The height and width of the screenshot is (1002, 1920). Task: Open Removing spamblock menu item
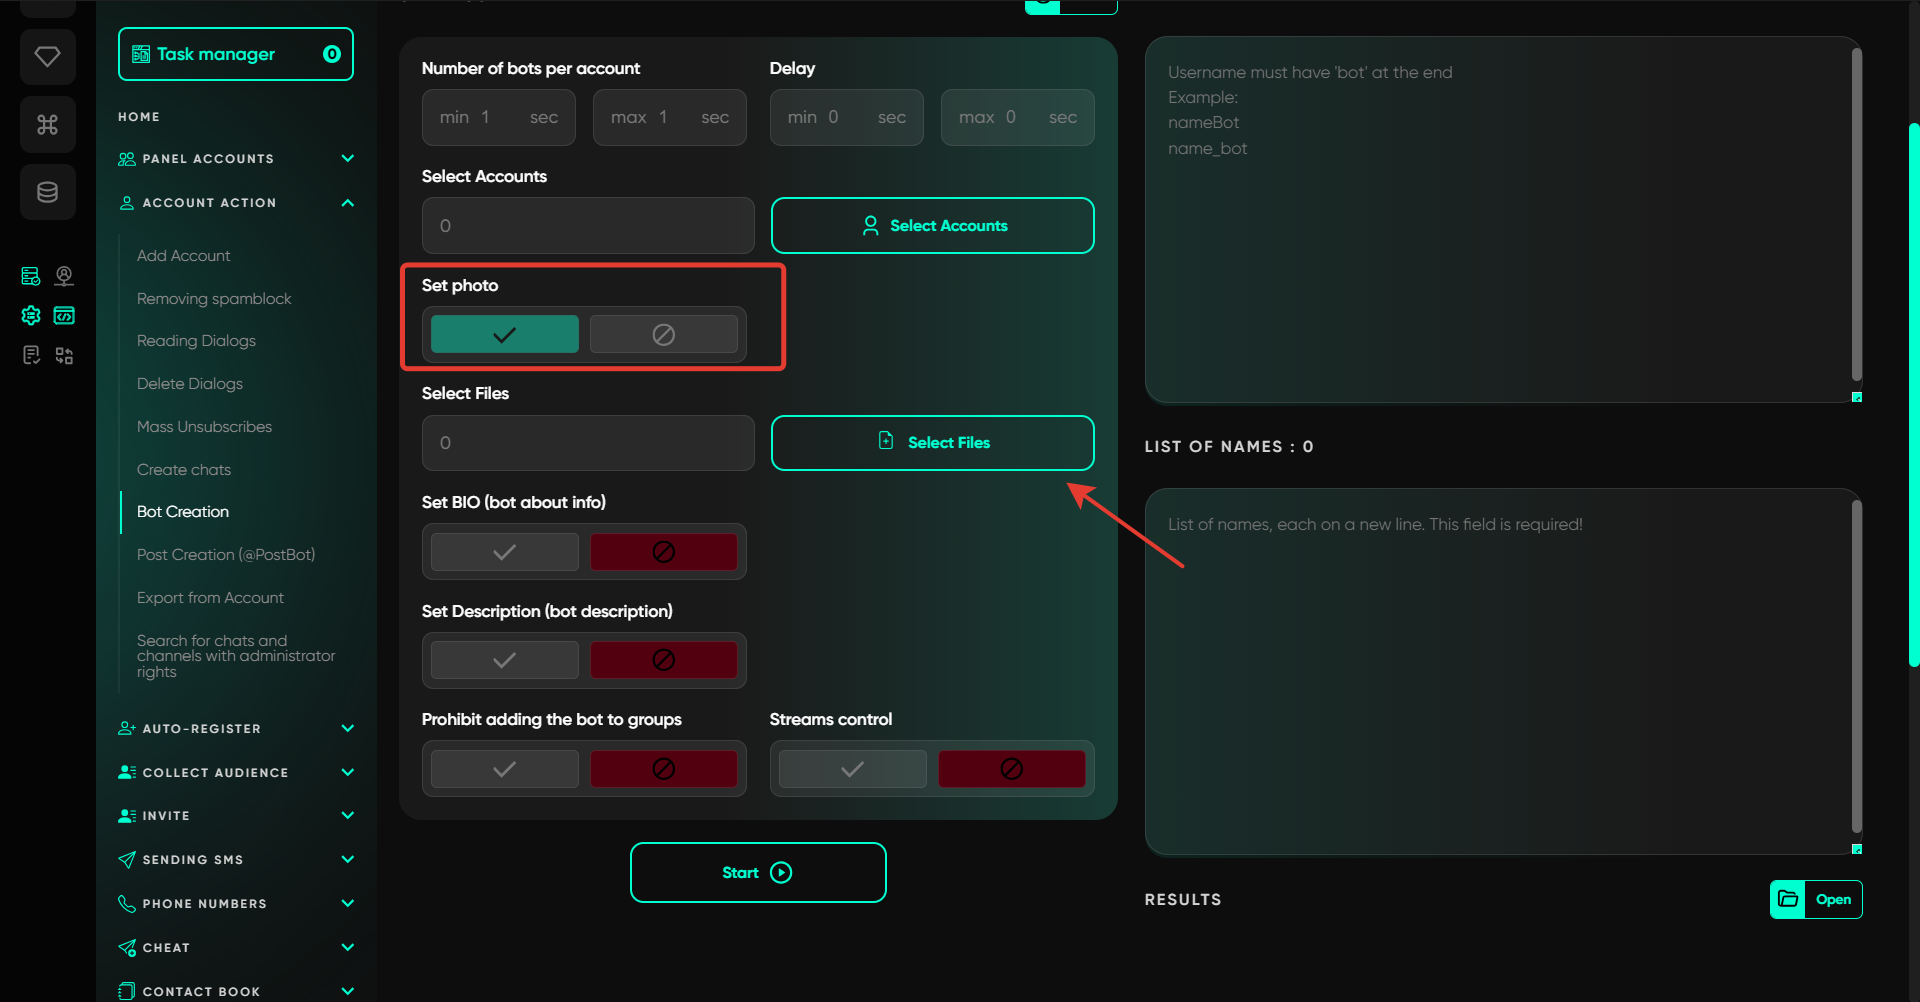pos(214,299)
